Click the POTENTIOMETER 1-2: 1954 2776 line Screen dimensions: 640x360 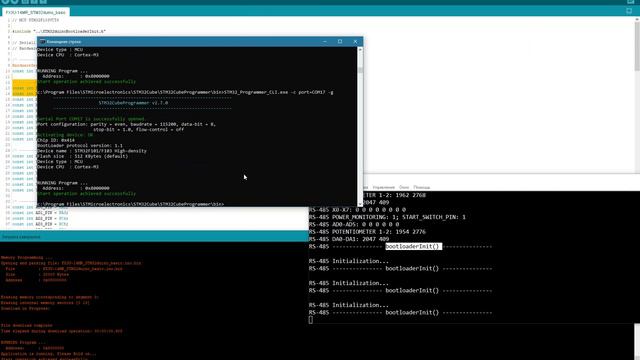pyautogui.click(x=367, y=232)
